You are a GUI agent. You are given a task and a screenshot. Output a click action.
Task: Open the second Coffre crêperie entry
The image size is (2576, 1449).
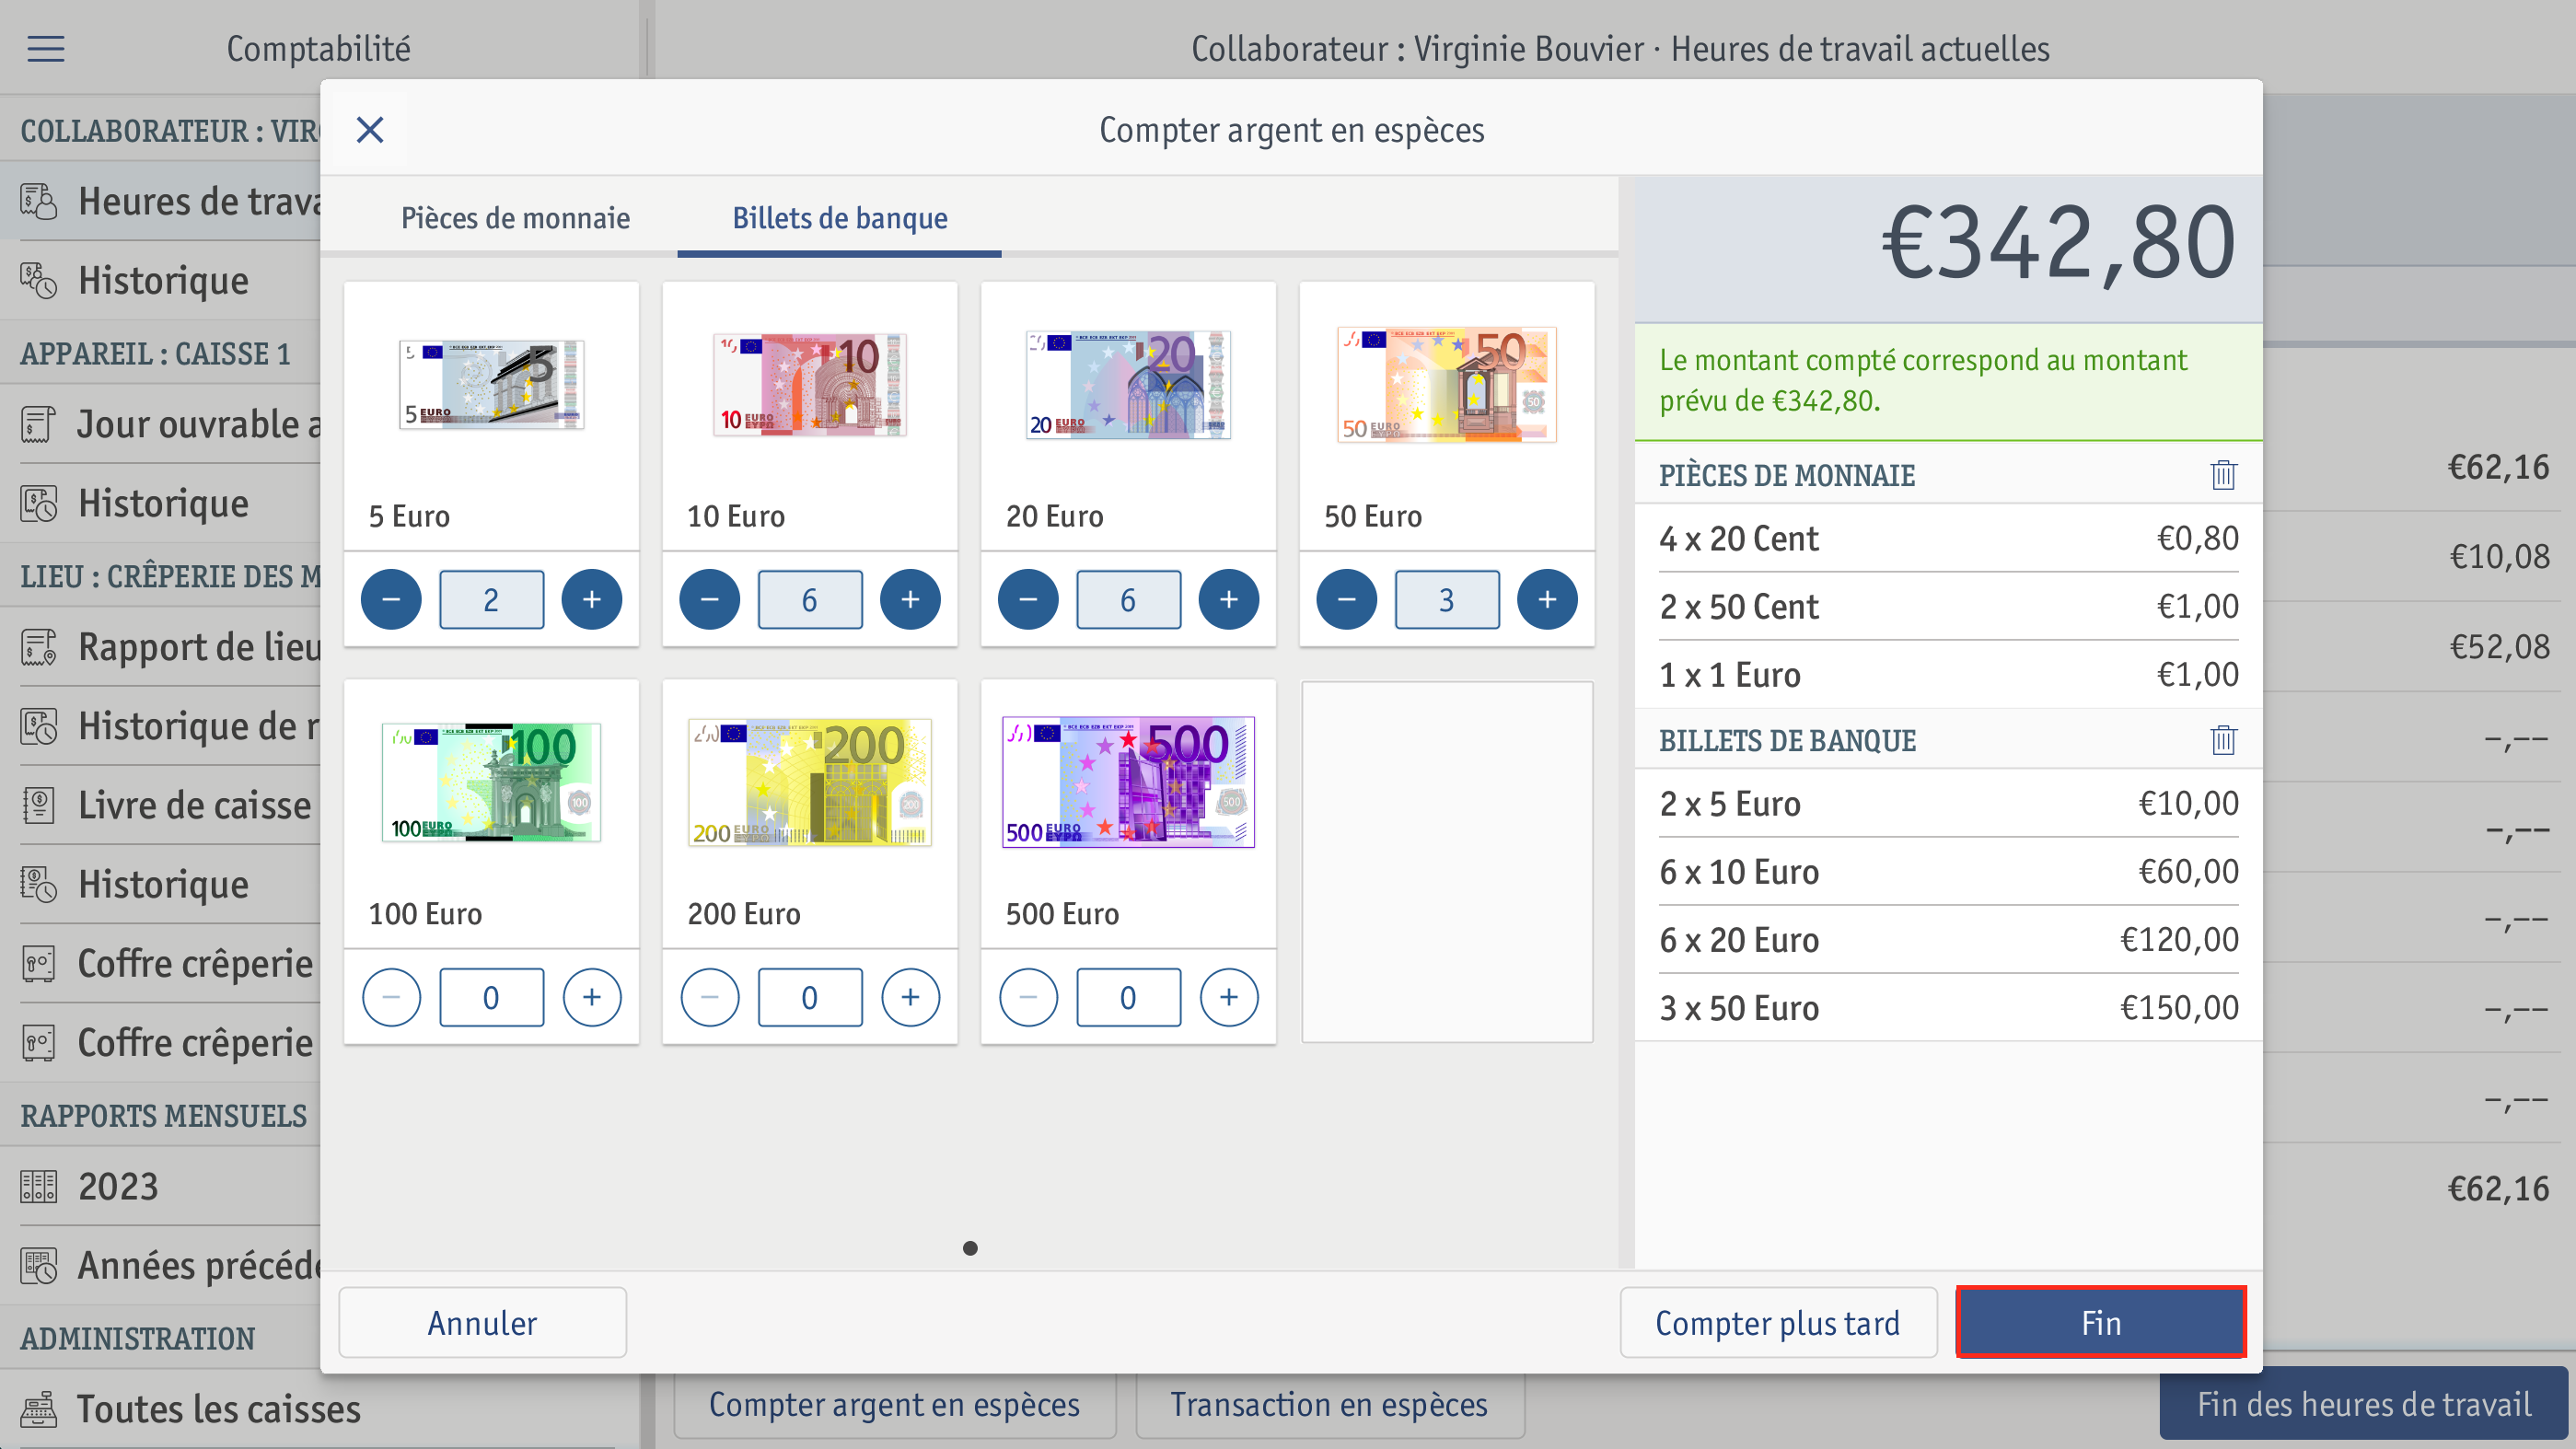pos(160,1042)
